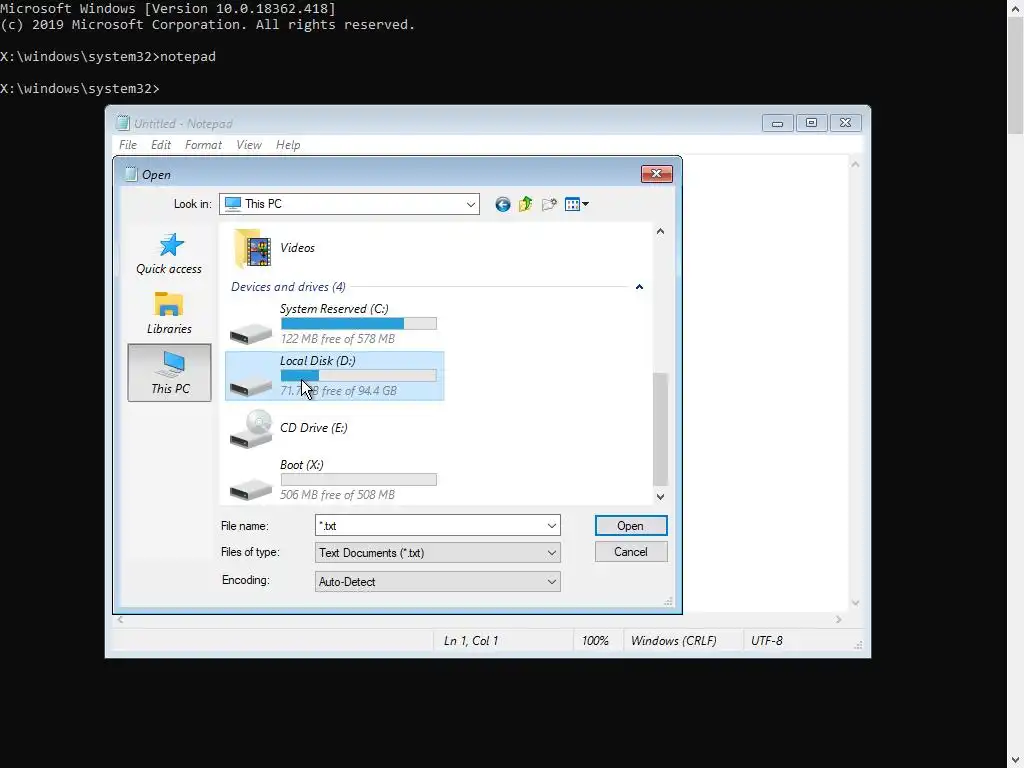
Task: Maximize the Notepad window
Action: pos(811,123)
